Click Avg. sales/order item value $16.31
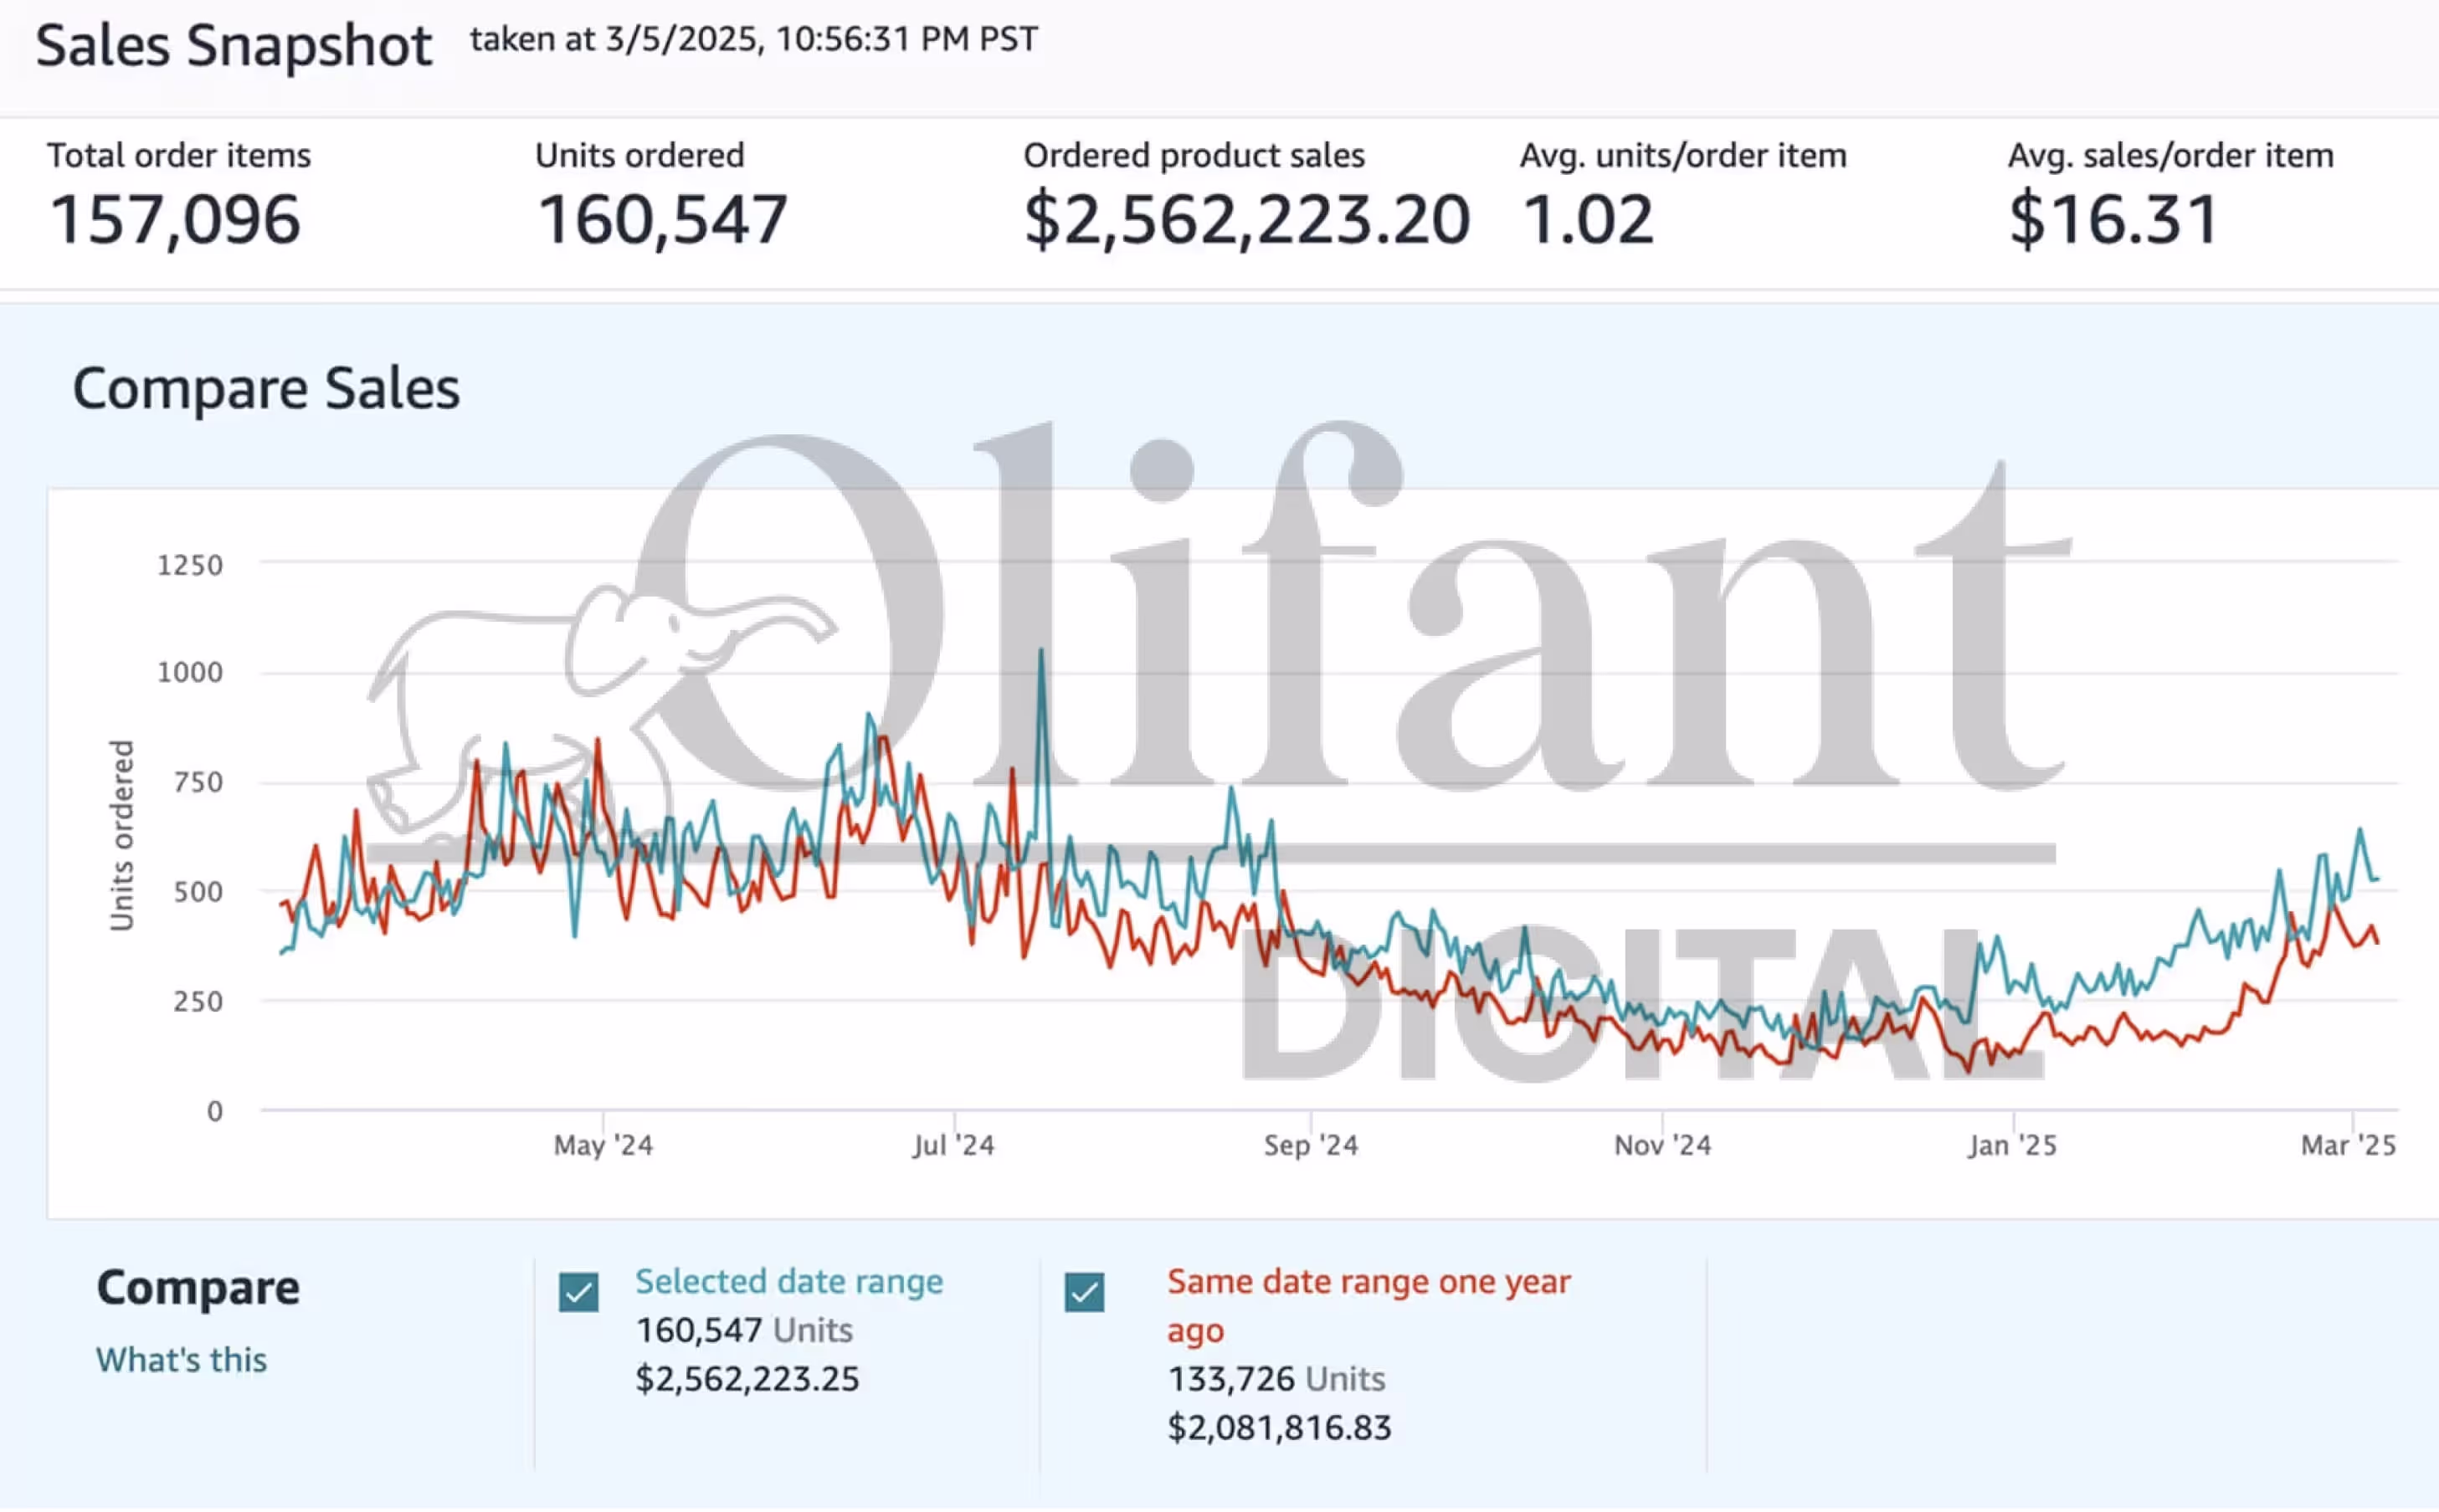Viewport: 2439px width, 1512px height. pyautogui.click(x=2113, y=220)
